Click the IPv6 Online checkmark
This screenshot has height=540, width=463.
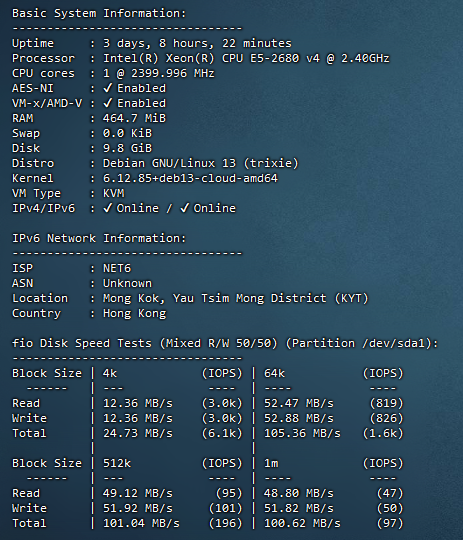coord(185,208)
